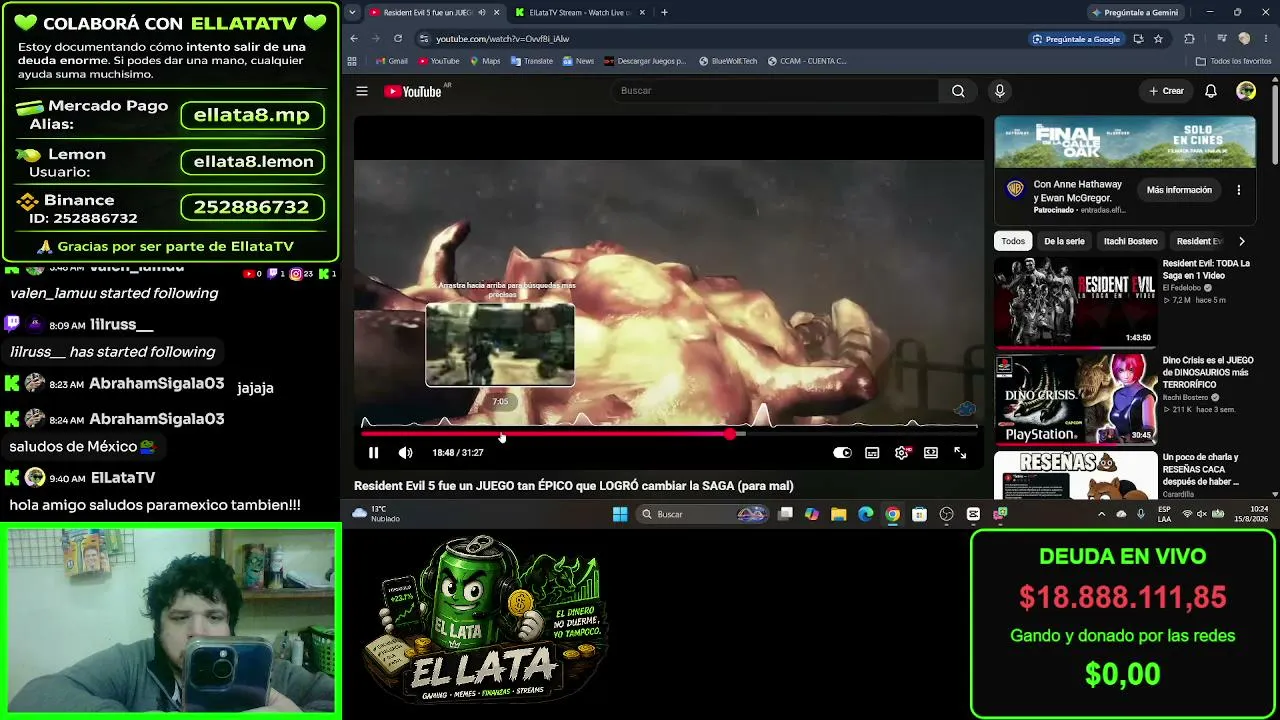Open the Translate bookmark
The width and height of the screenshot is (1280, 720).
point(531,61)
